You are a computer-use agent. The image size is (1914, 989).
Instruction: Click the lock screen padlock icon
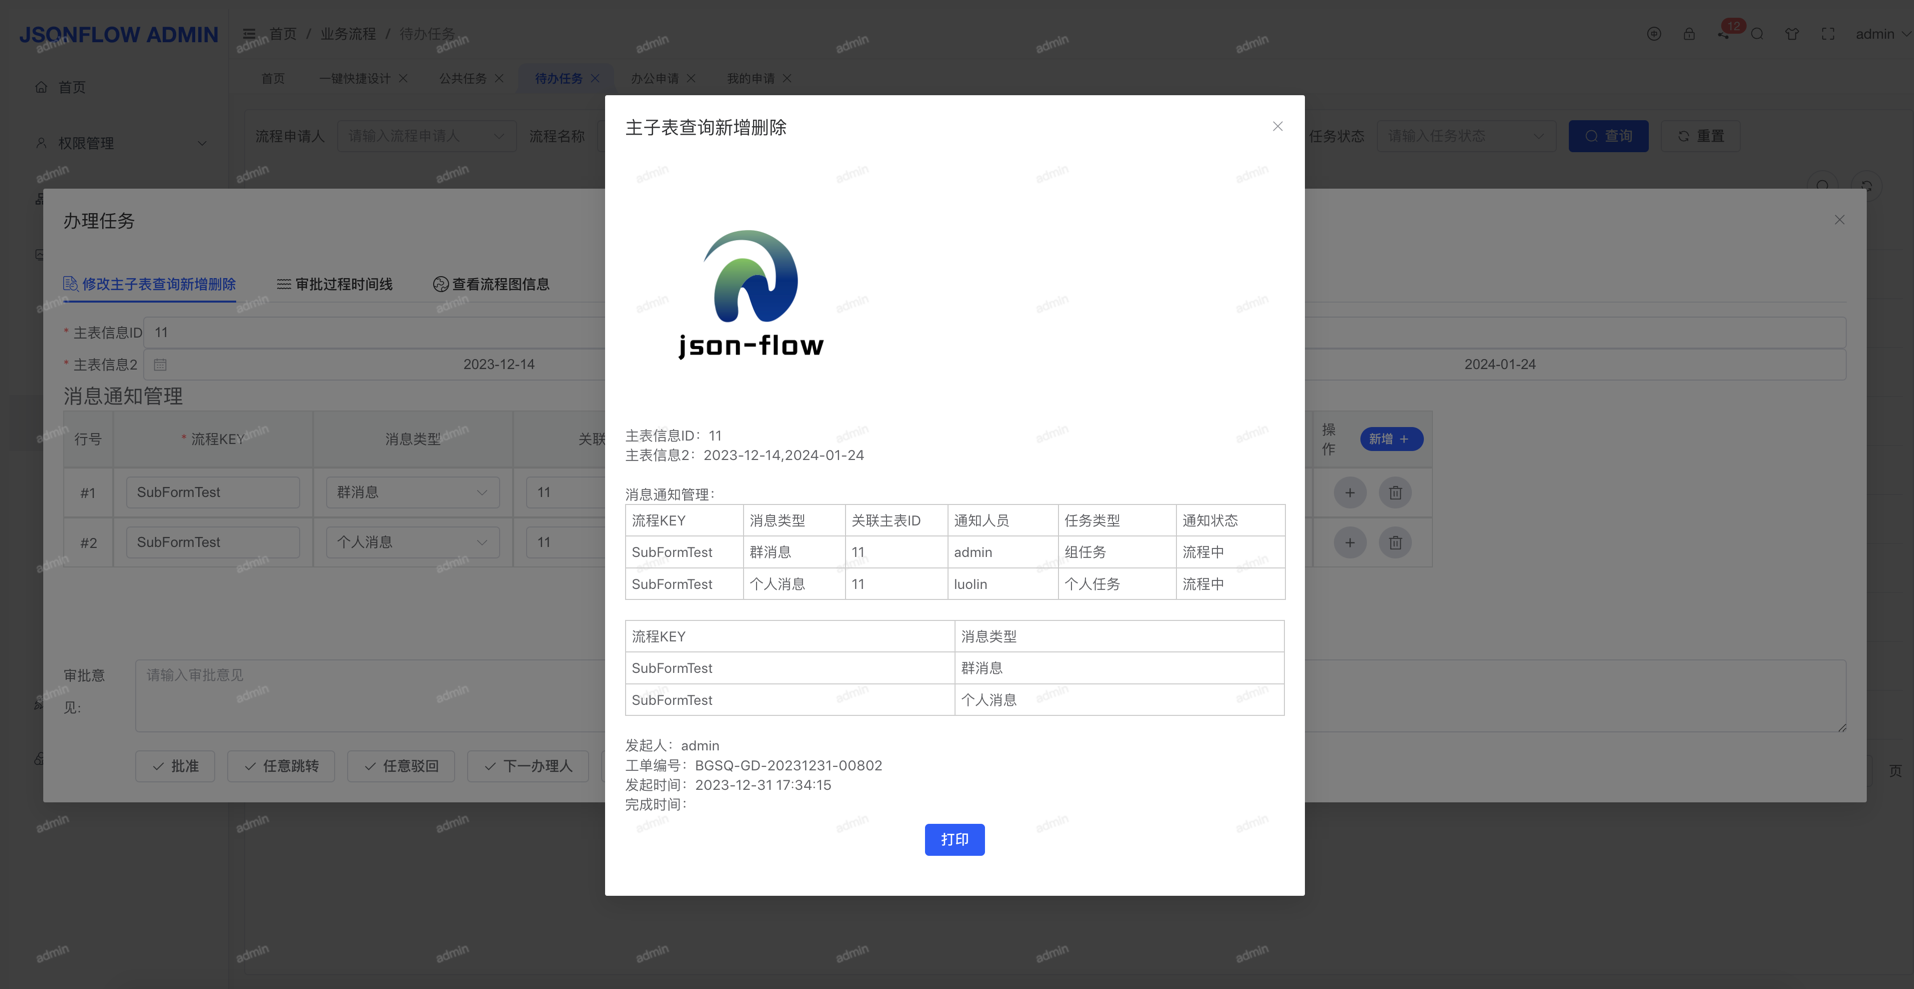click(x=1689, y=34)
